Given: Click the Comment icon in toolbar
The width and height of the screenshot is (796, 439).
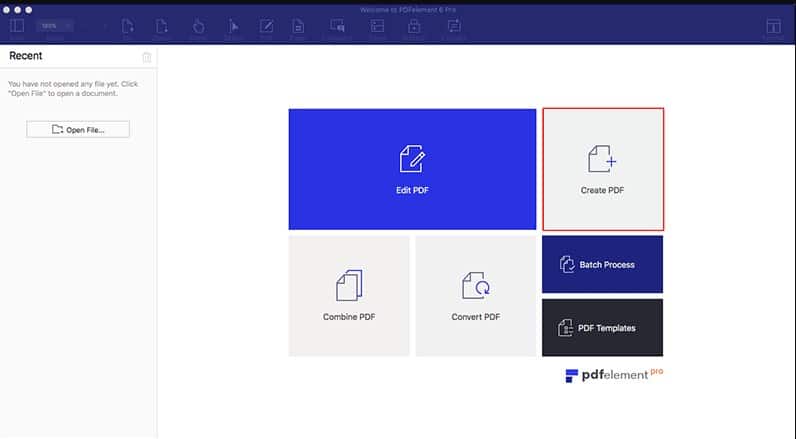Looking at the screenshot, I should coord(337,26).
